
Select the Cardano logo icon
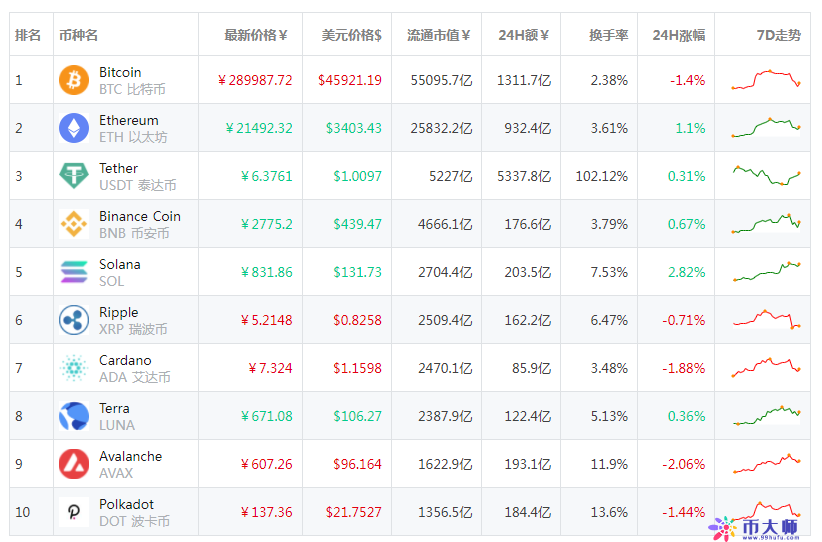pyautogui.click(x=74, y=368)
